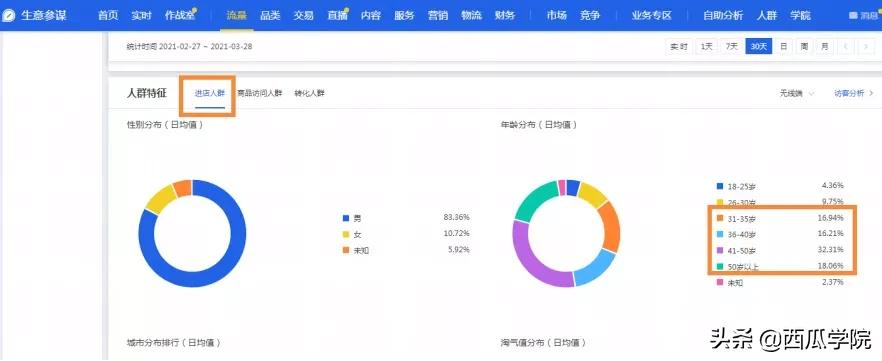Click the 淘气值分布（日均值） heading
882x361 pixels.
[x=543, y=342]
